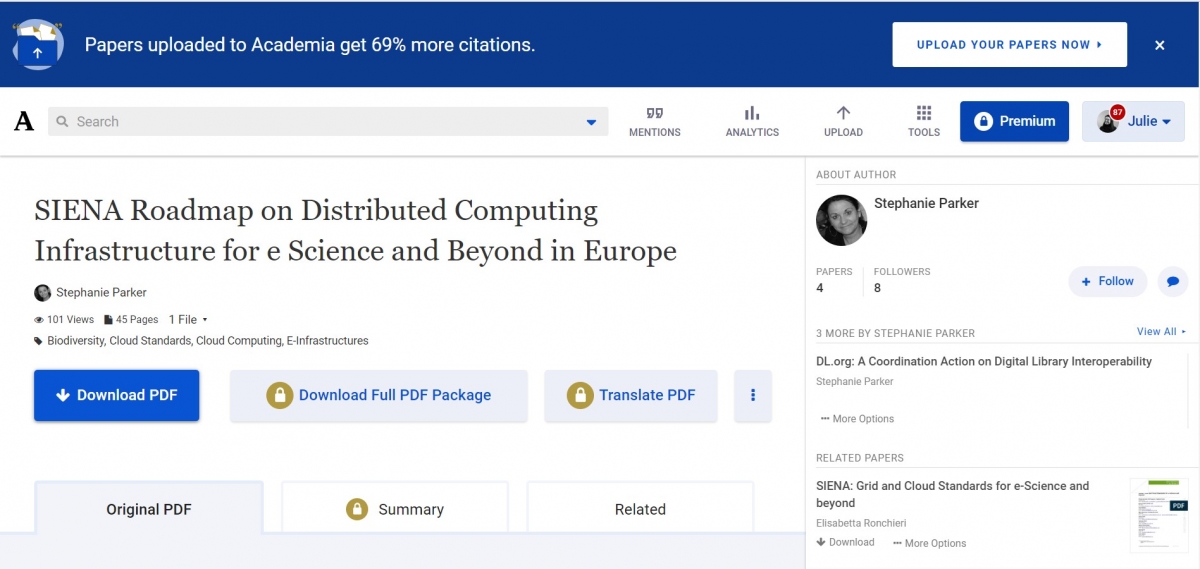Click the lock icon on Summary tab
This screenshot has width=1200, height=569.
pos(357,509)
